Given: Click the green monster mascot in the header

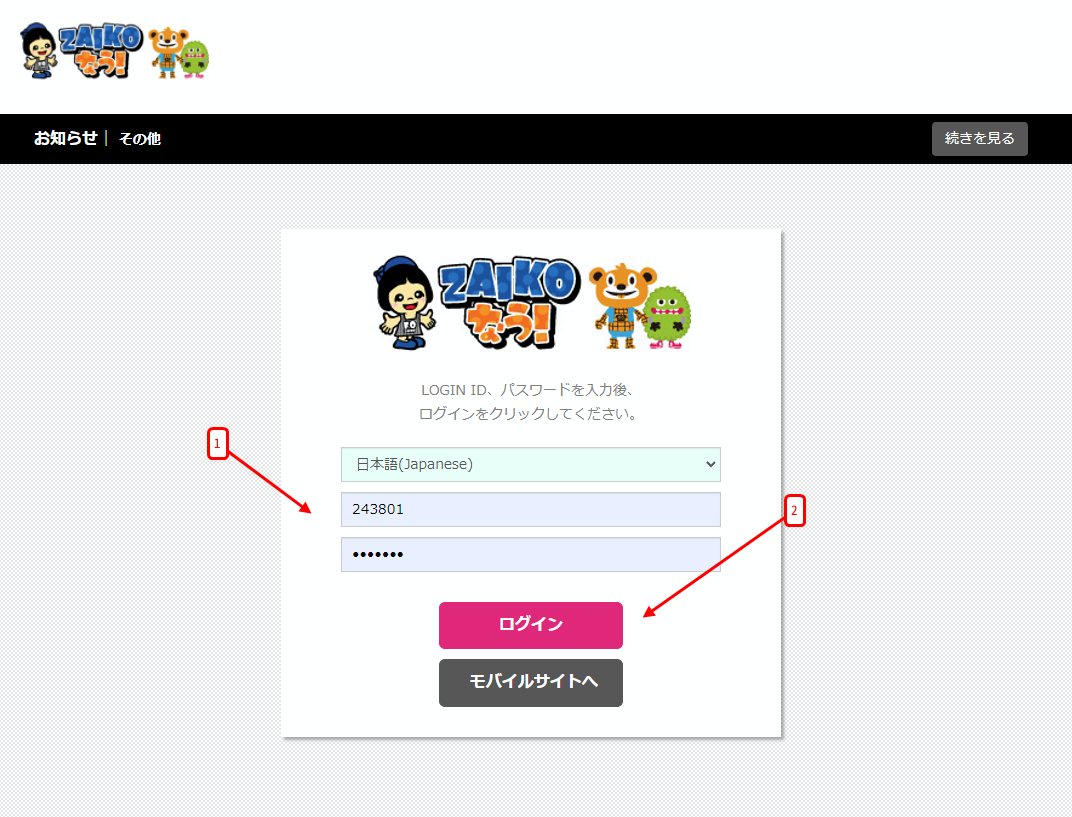Looking at the screenshot, I should click(x=196, y=59).
